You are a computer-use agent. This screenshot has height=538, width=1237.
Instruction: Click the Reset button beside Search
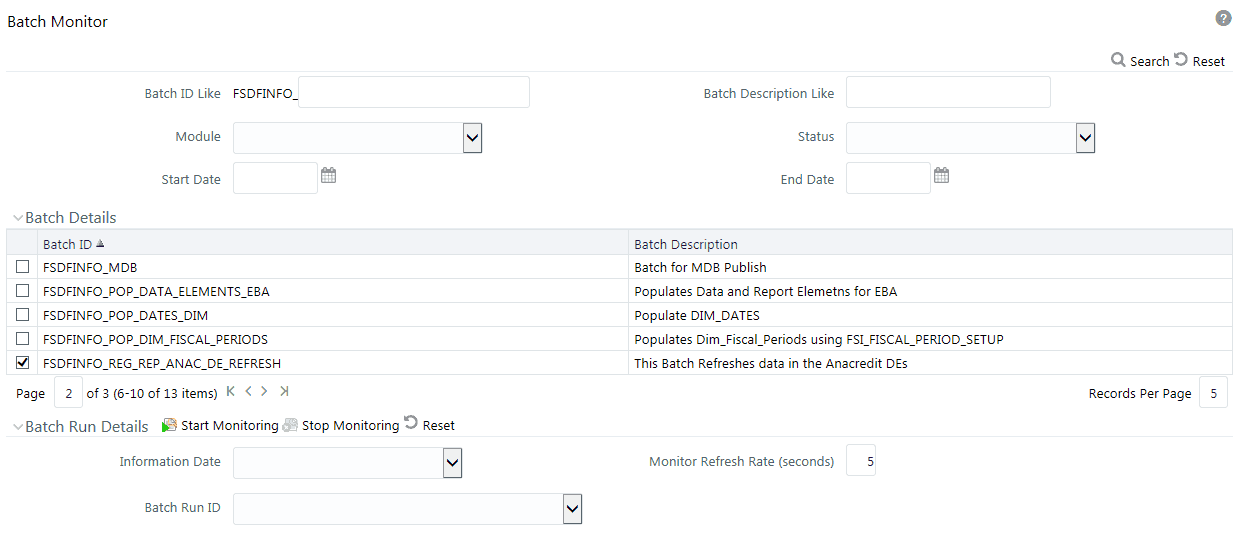pyautogui.click(x=1199, y=60)
